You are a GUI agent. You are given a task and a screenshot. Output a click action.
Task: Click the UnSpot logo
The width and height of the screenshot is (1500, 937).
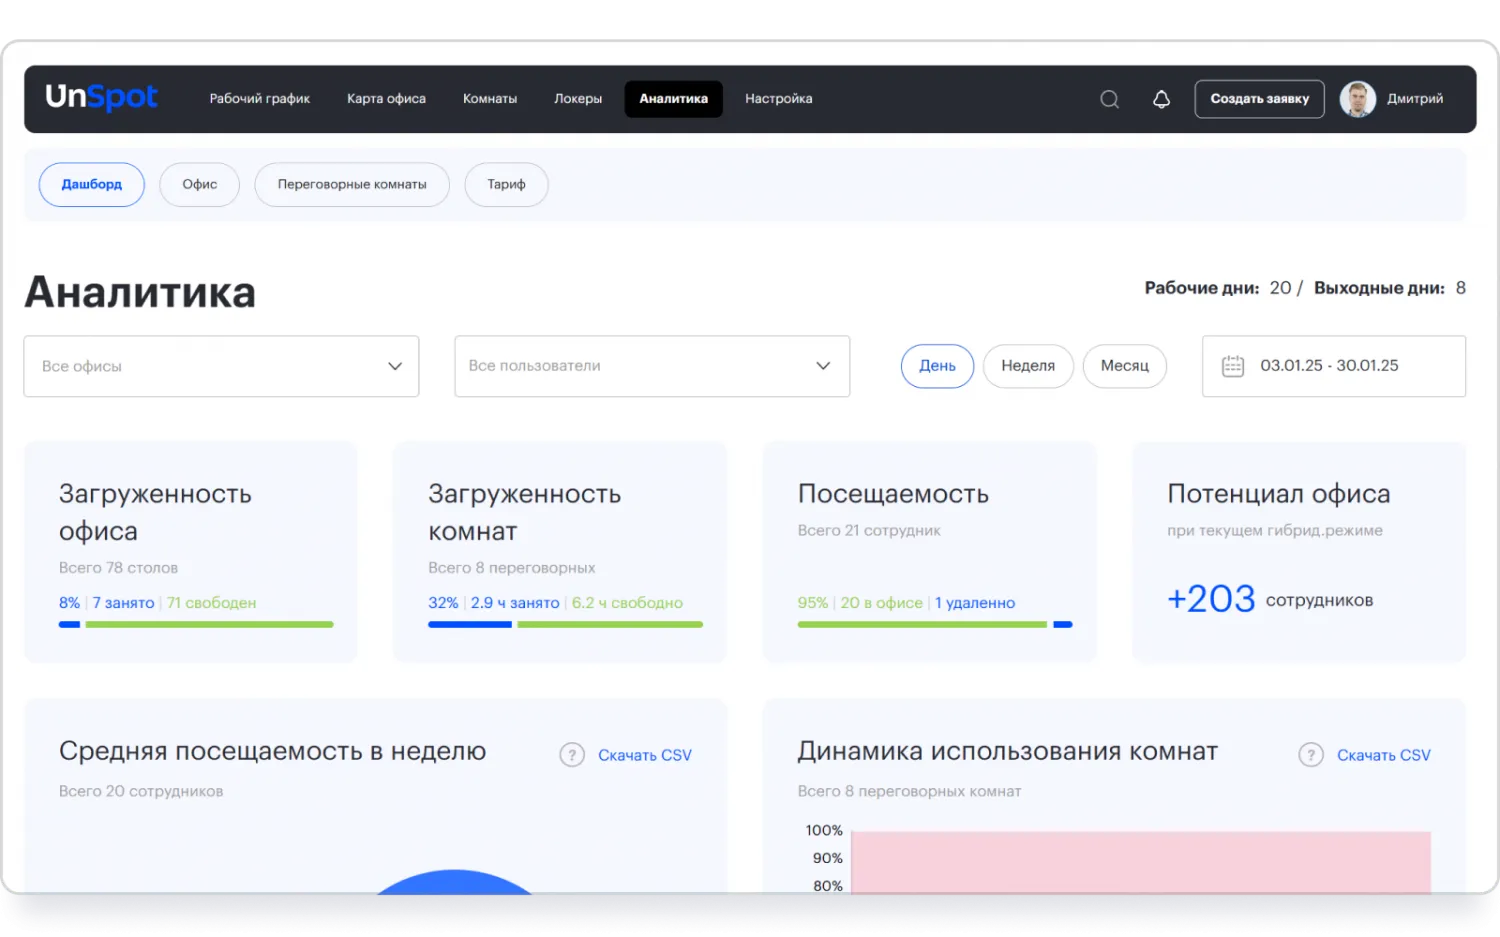click(x=101, y=97)
